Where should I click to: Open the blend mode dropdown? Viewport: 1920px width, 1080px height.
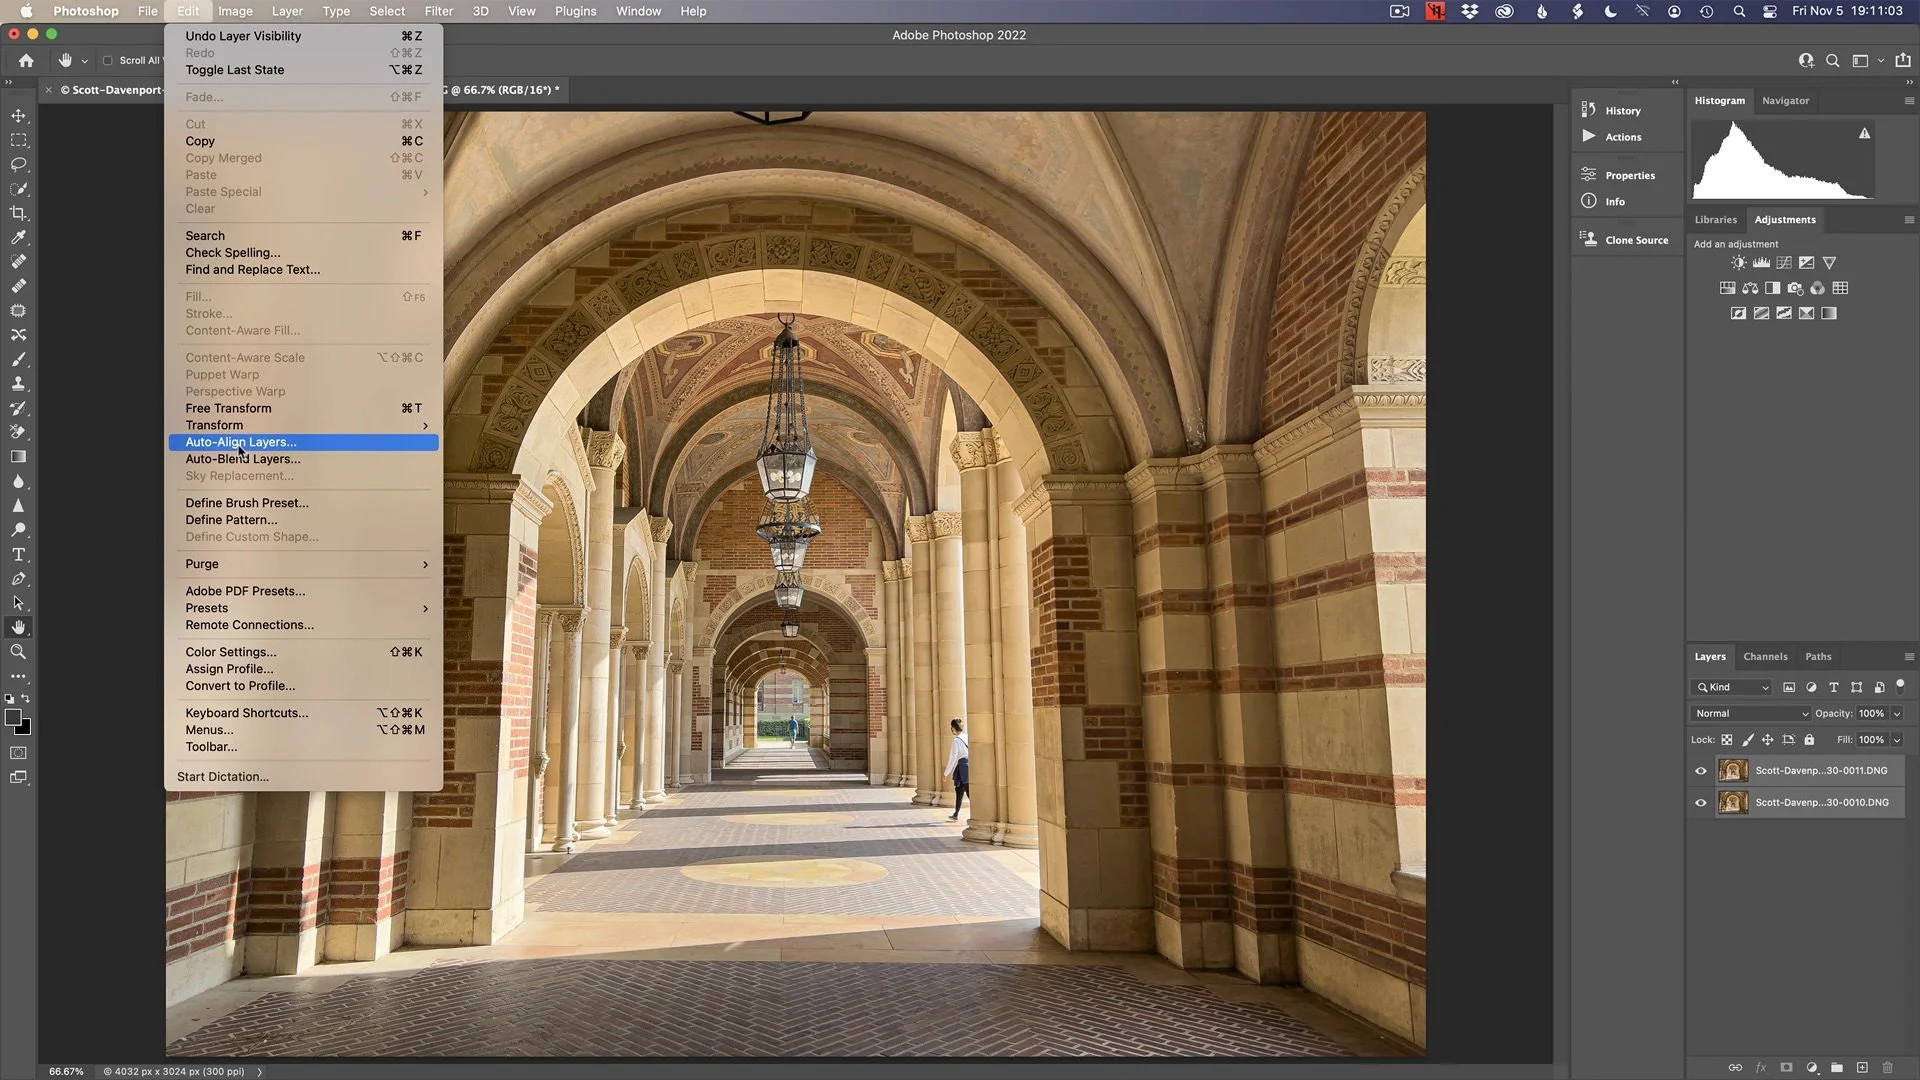pyautogui.click(x=1749, y=713)
